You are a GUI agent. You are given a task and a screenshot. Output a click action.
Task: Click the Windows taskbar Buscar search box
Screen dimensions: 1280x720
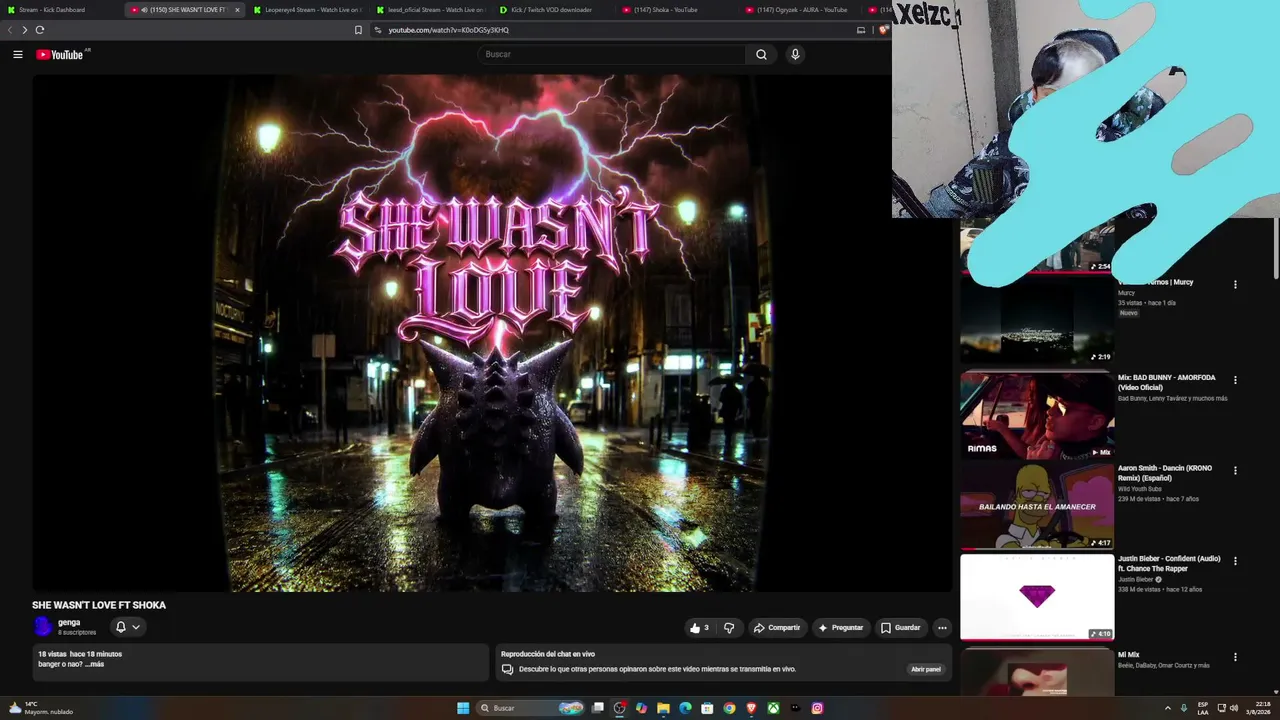point(529,708)
